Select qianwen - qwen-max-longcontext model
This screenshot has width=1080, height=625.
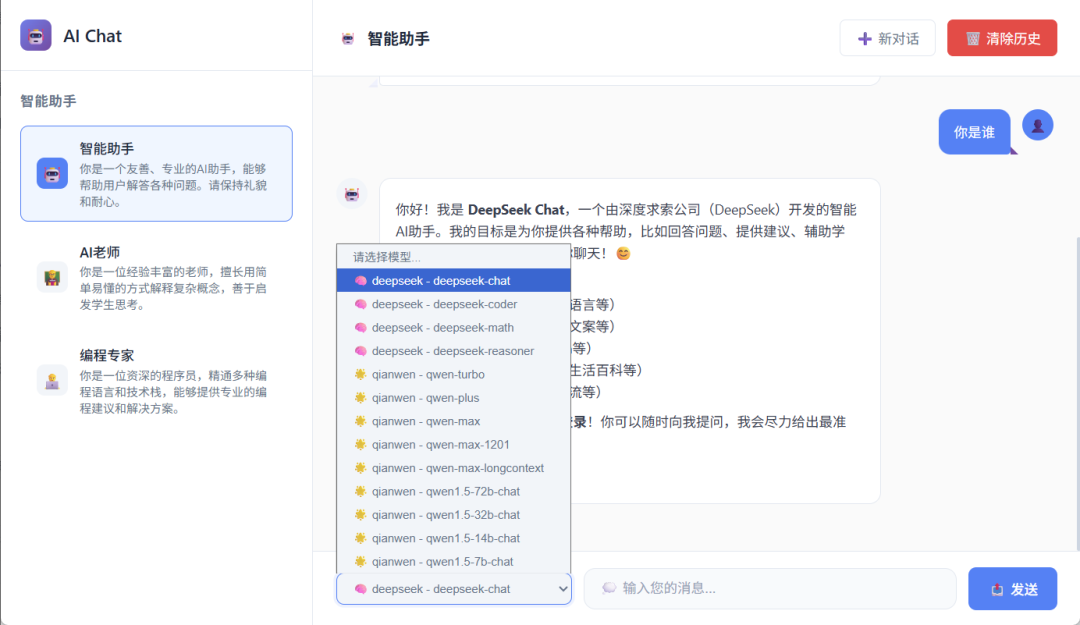point(454,468)
